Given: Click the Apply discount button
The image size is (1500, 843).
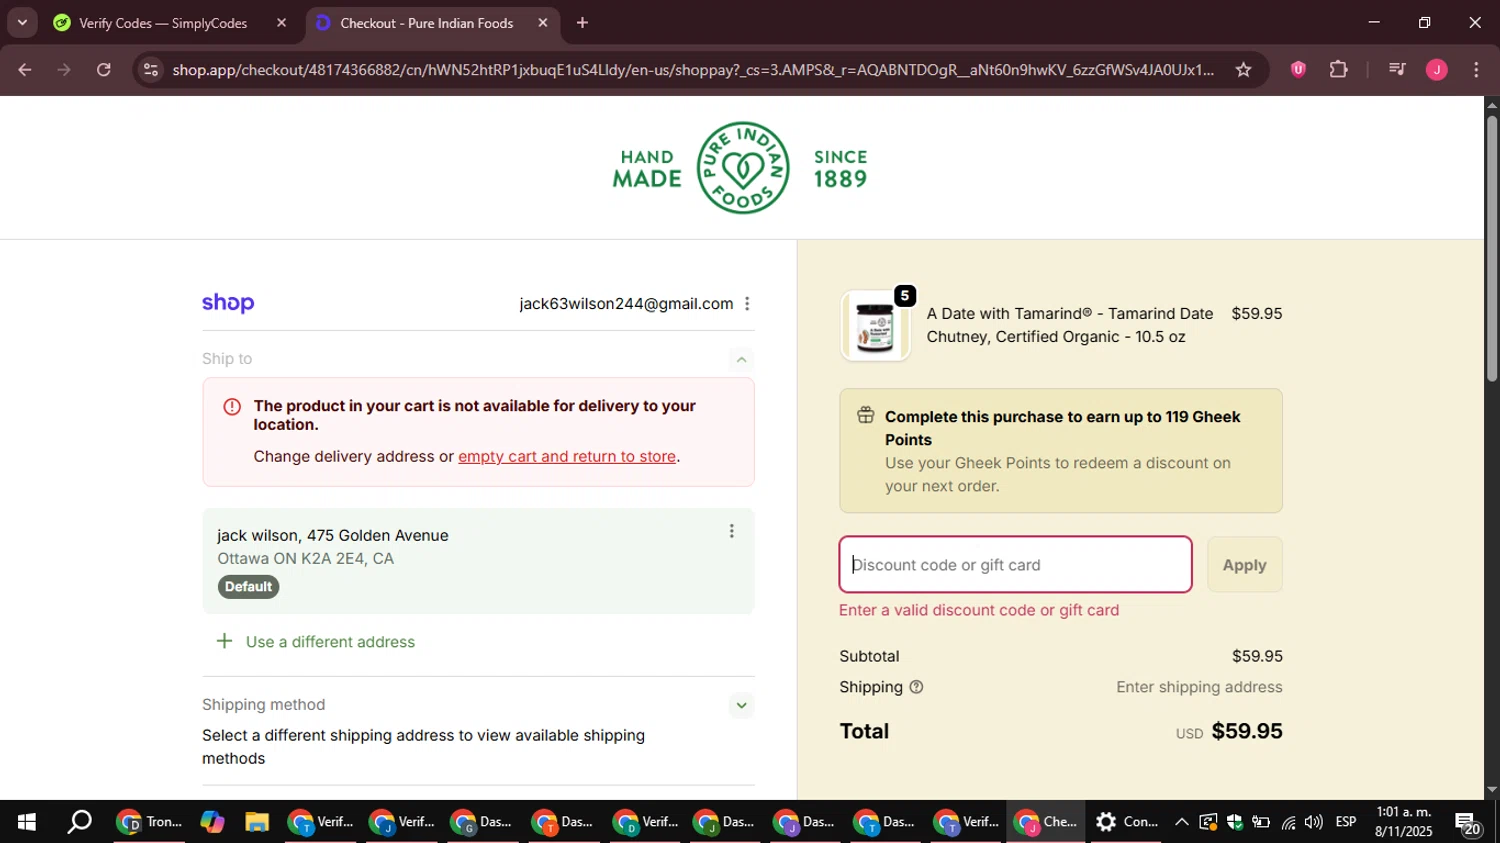Looking at the screenshot, I should click(1244, 565).
